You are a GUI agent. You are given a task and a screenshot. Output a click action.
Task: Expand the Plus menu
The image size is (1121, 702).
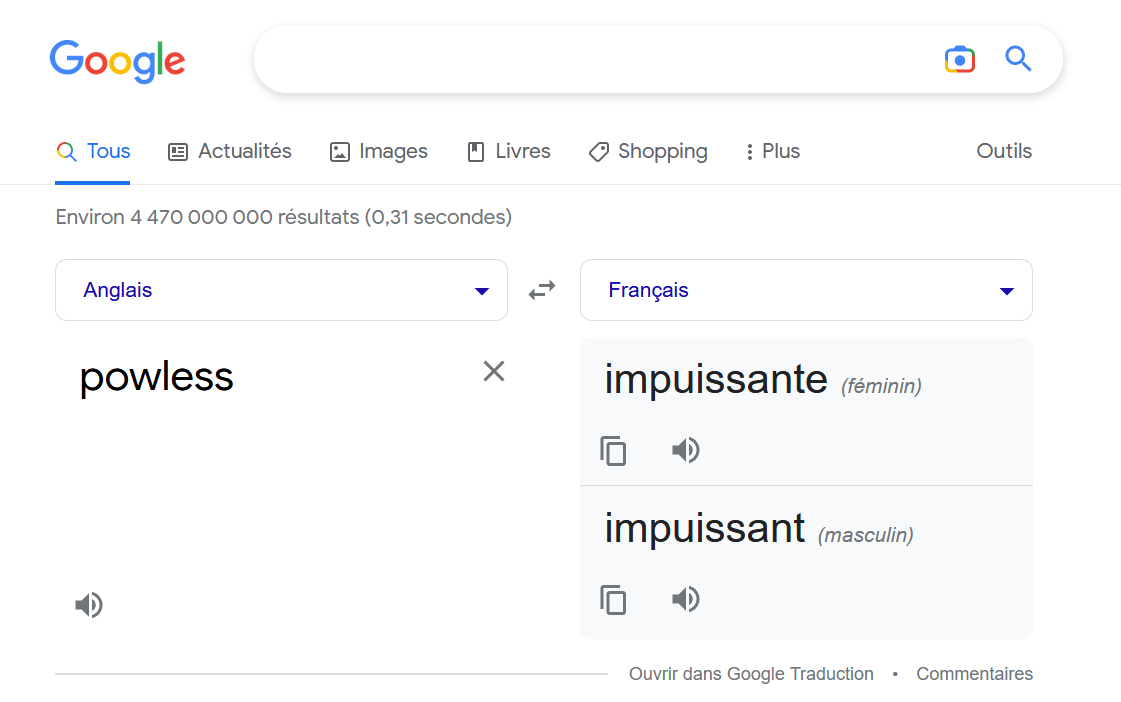(x=772, y=152)
